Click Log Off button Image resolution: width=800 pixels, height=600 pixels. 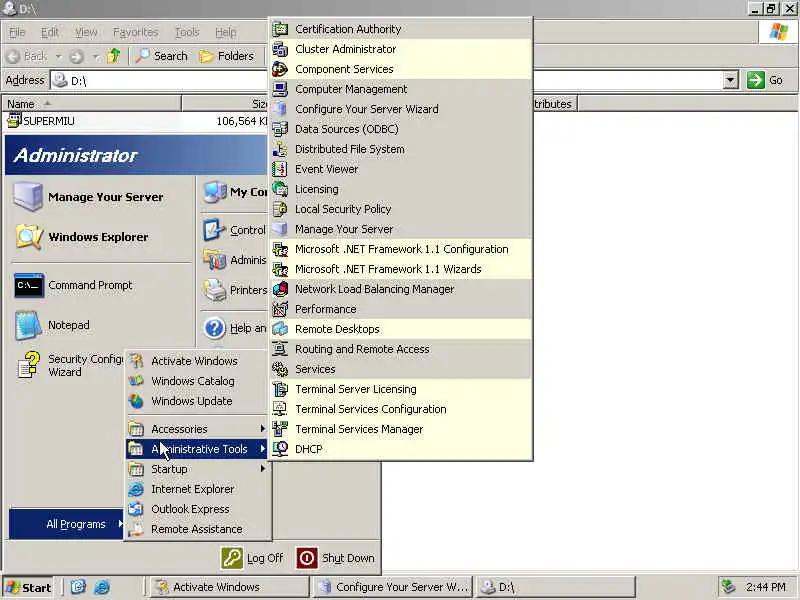pos(252,558)
